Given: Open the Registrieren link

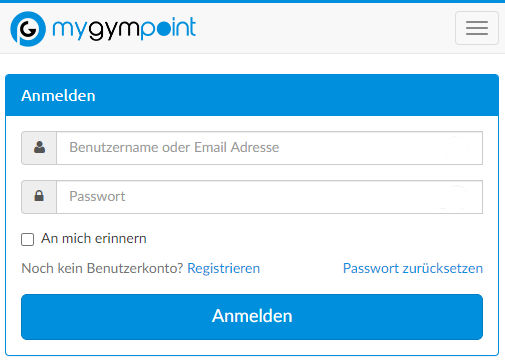Looking at the screenshot, I should [223, 268].
